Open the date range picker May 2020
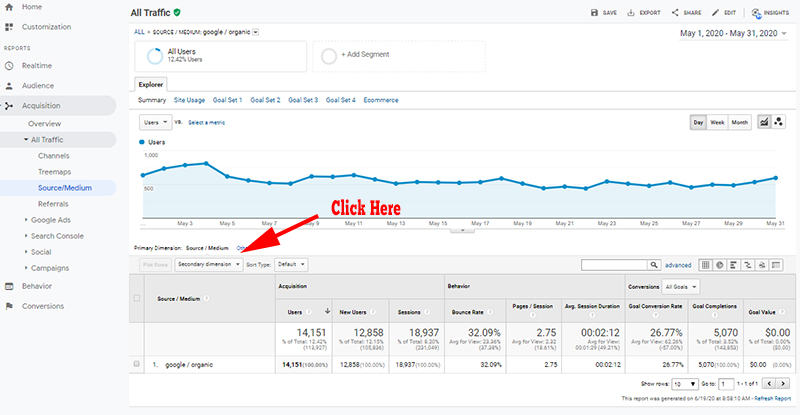Image resolution: width=800 pixels, height=415 pixels. click(x=733, y=33)
